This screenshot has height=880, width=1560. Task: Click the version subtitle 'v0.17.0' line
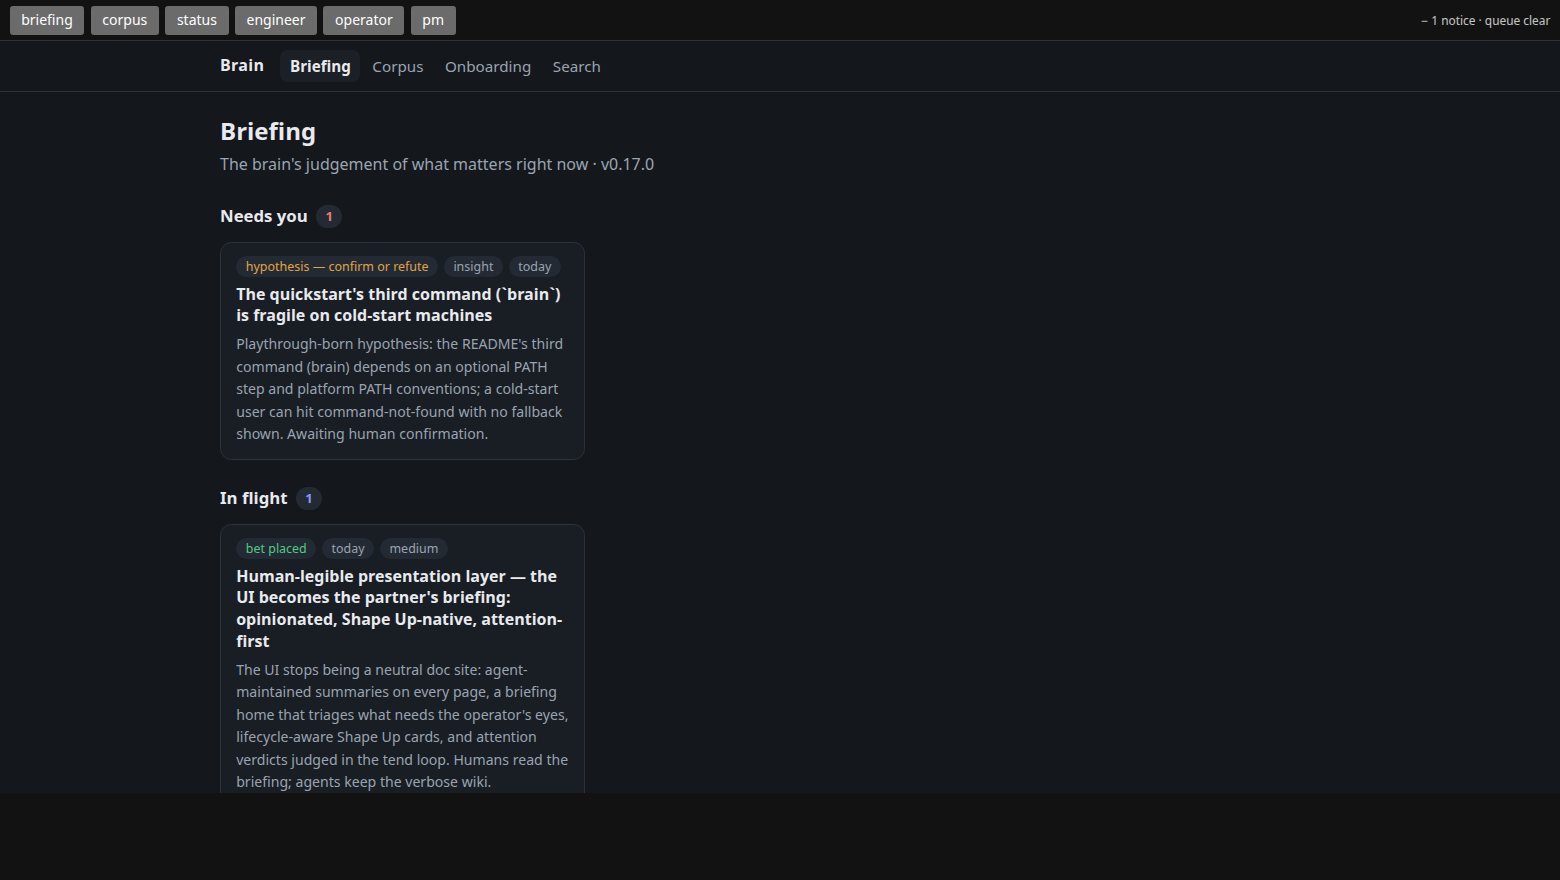[437, 164]
